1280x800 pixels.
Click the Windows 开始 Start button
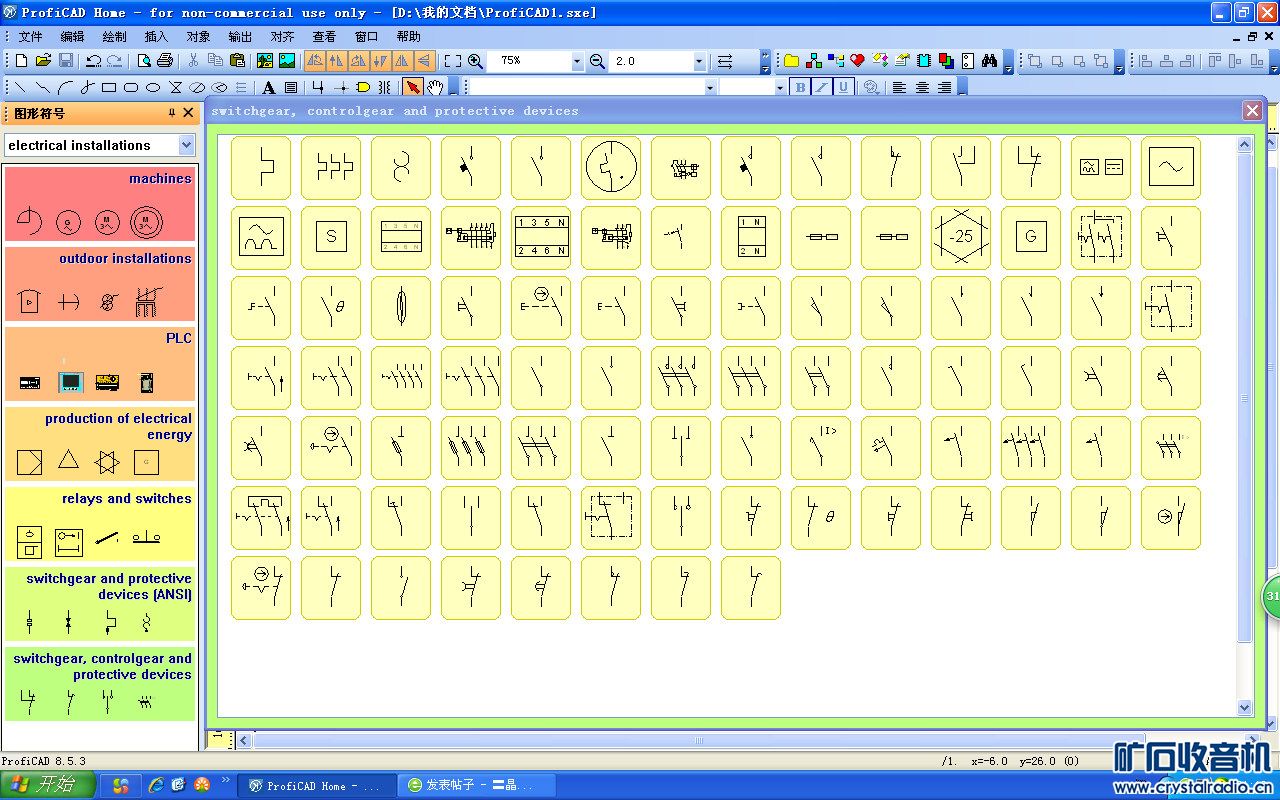48,785
